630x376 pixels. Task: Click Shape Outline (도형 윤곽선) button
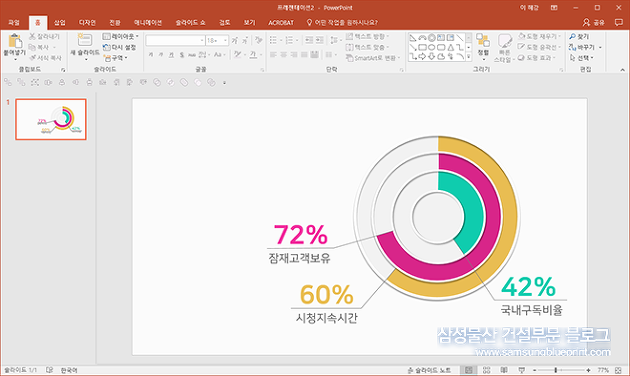point(539,47)
